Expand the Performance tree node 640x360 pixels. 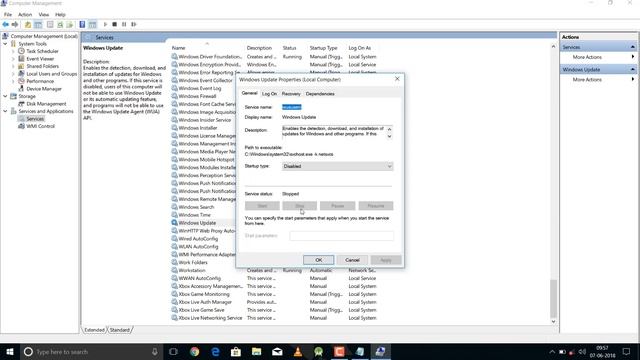[x=13, y=81]
